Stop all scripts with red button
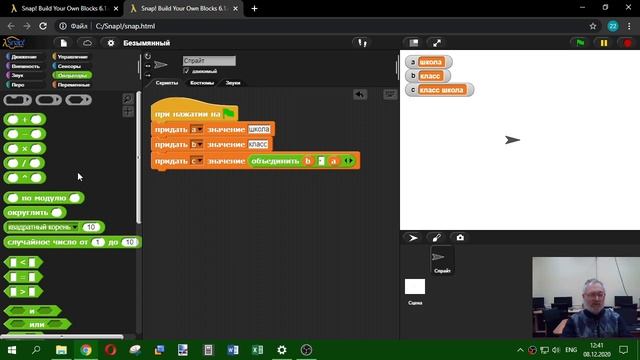 tap(627, 43)
